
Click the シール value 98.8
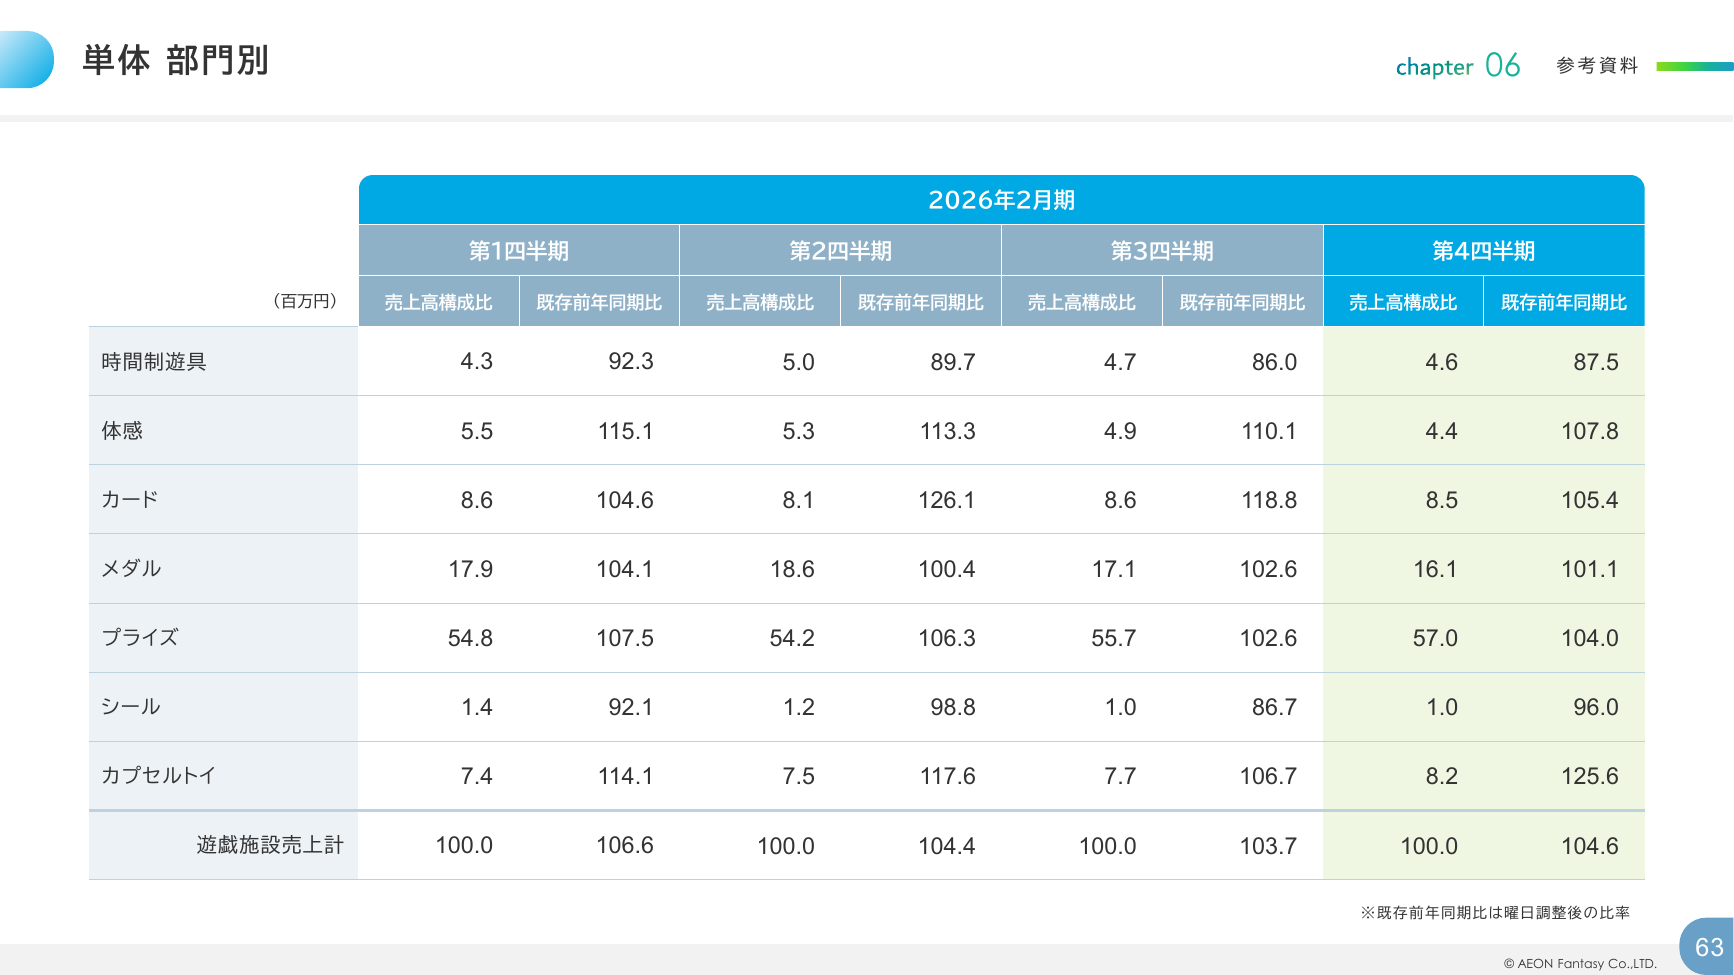click(x=952, y=707)
